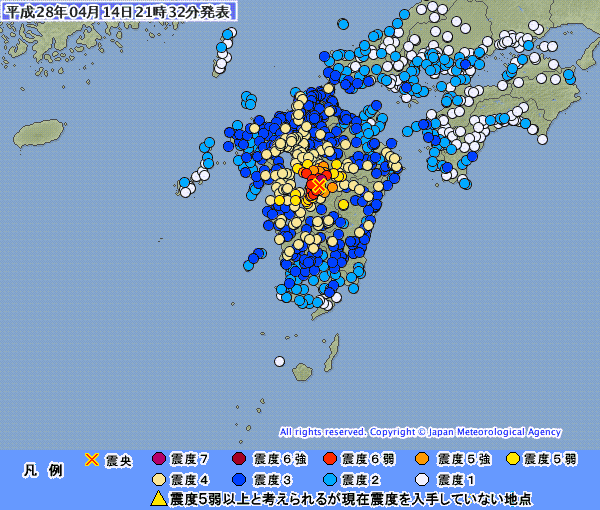Click the yellow 震度5弱 legend circle

tap(513, 458)
